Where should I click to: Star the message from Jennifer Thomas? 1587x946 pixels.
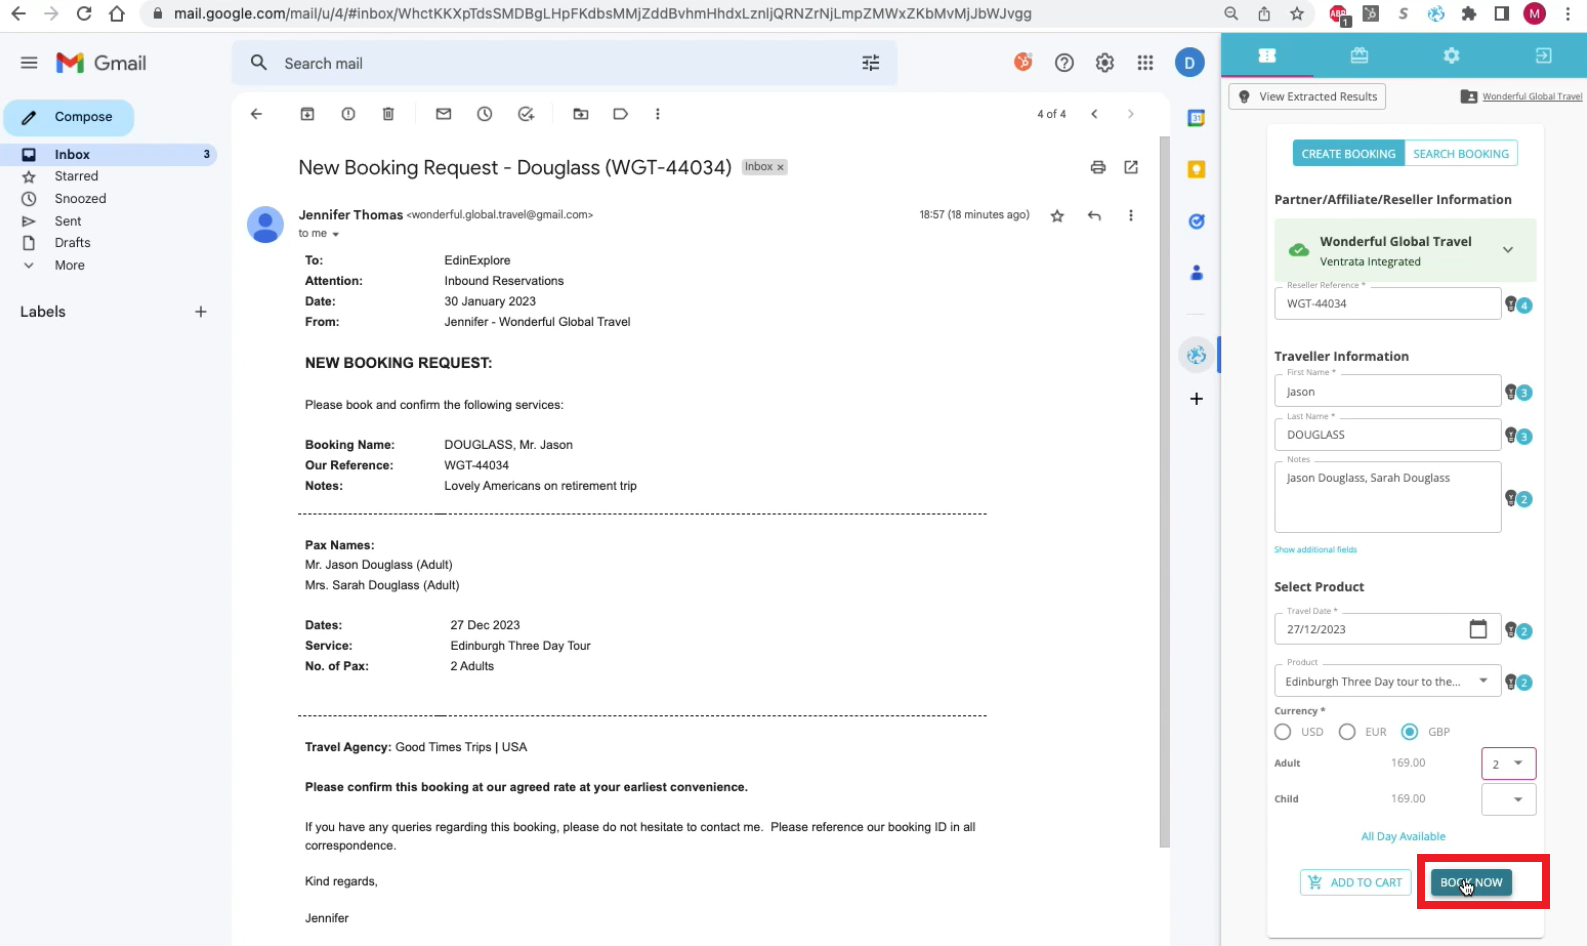pos(1057,215)
